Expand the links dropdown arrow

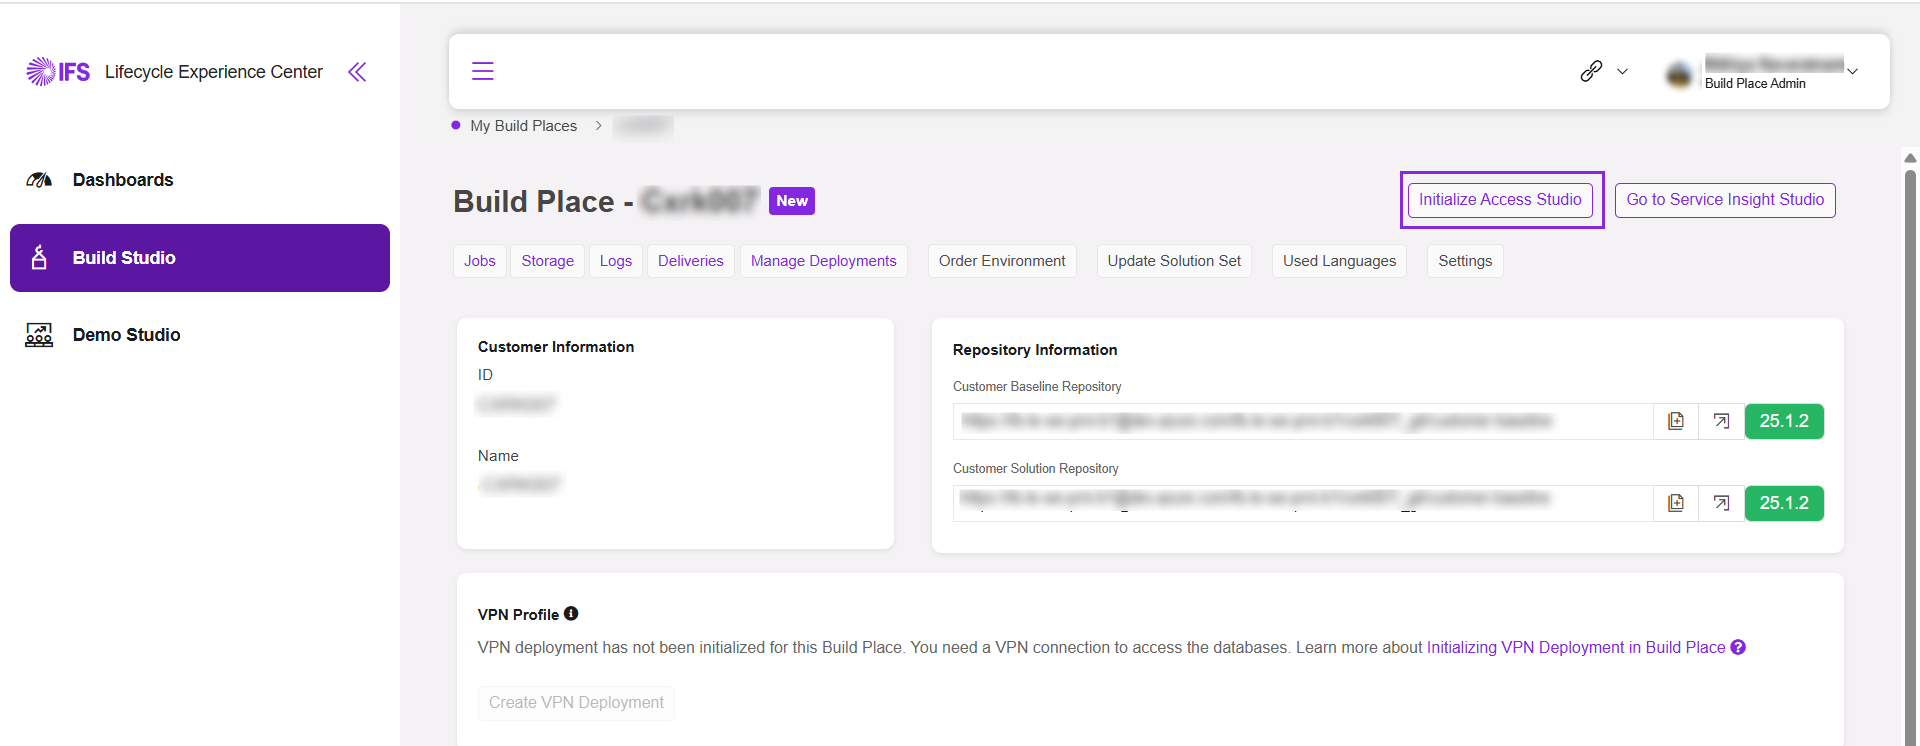[1622, 72]
